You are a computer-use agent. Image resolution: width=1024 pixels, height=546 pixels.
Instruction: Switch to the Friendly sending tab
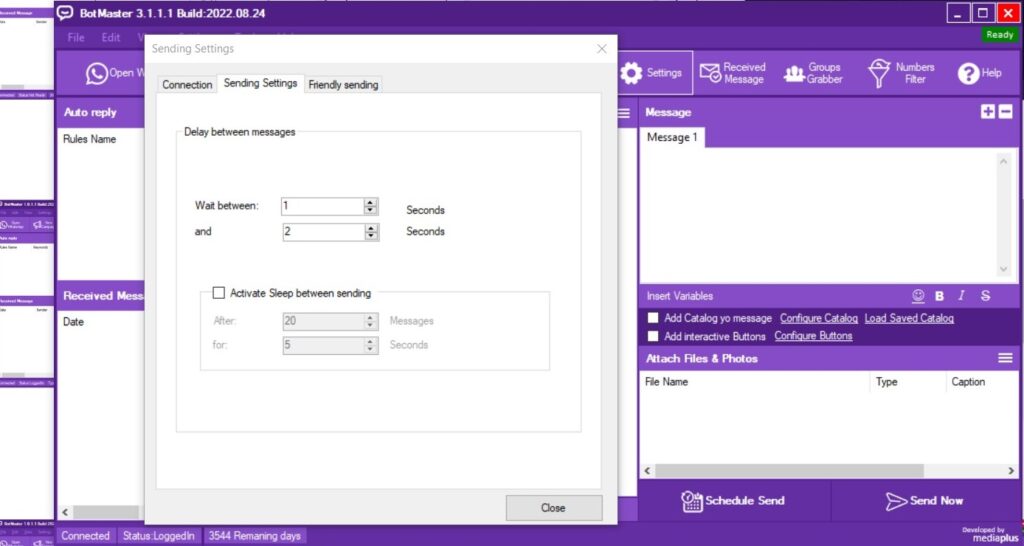[343, 85]
